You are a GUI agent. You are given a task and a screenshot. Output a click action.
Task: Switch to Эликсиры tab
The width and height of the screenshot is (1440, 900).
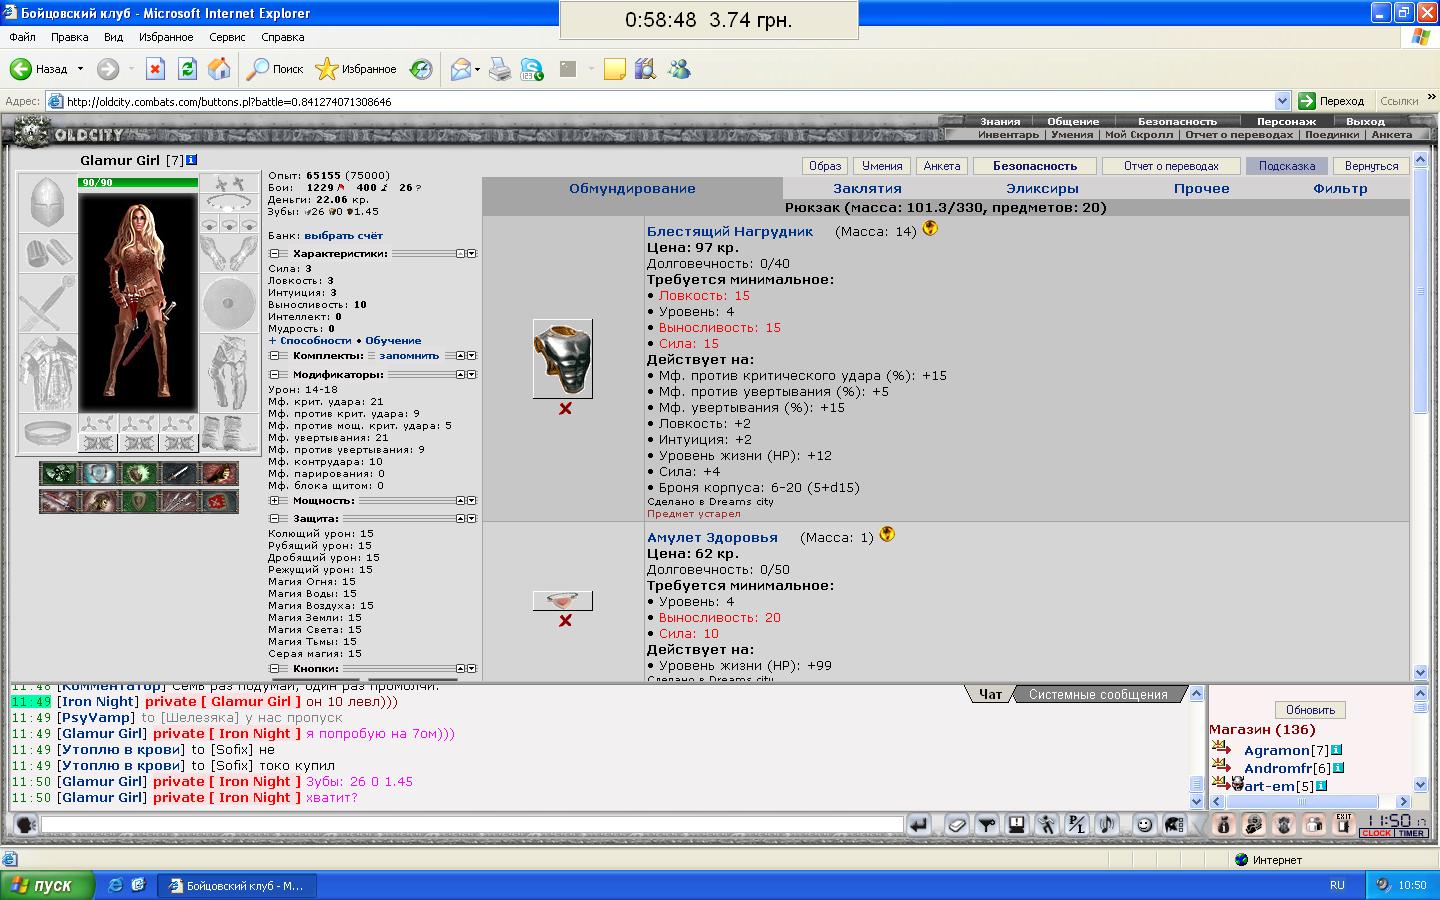point(1042,188)
